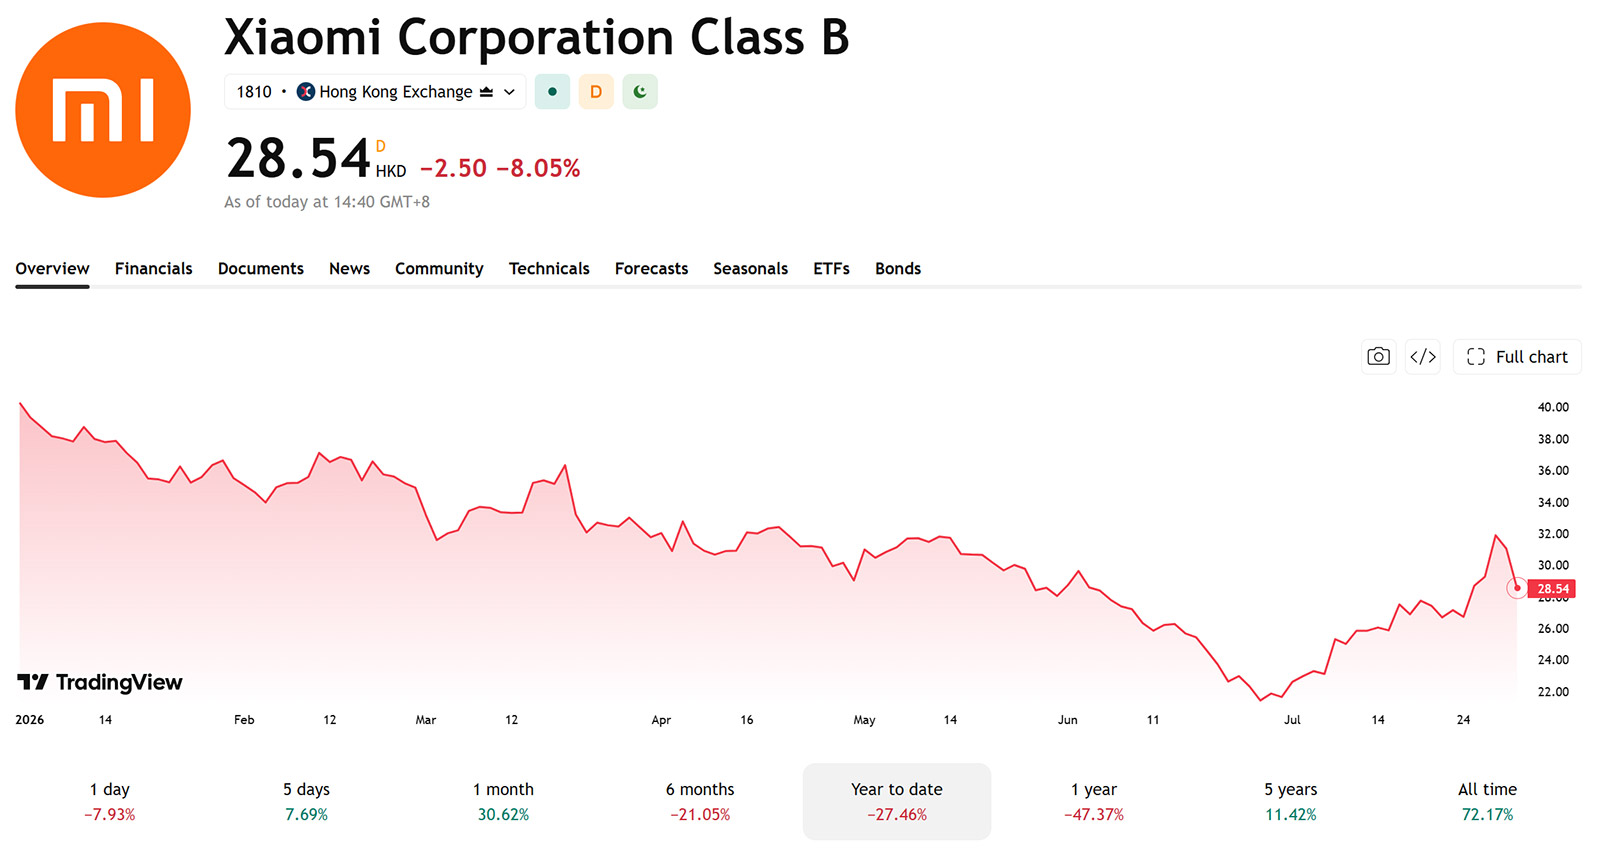Switch to the Technicals tab
This screenshot has width=1600, height=864.
549,269
